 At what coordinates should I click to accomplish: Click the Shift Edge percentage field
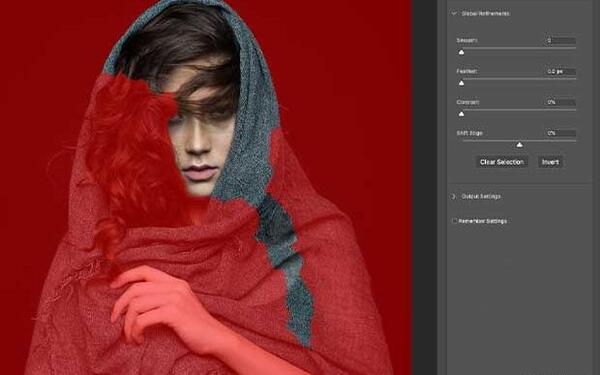(x=561, y=133)
